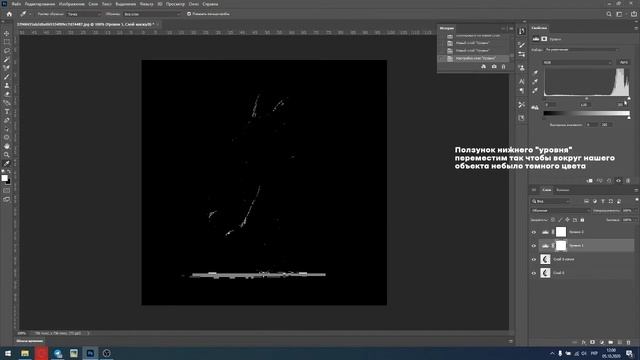Click the white input levels slider

629,99
